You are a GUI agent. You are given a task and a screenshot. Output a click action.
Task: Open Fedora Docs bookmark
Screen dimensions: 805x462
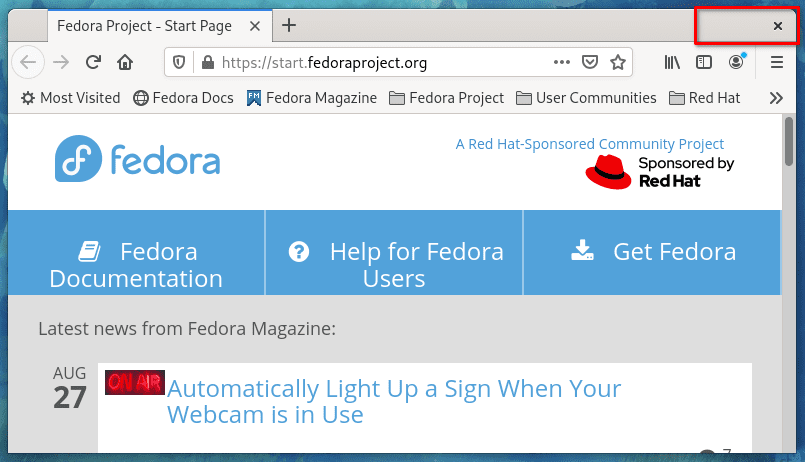tap(183, 98)
